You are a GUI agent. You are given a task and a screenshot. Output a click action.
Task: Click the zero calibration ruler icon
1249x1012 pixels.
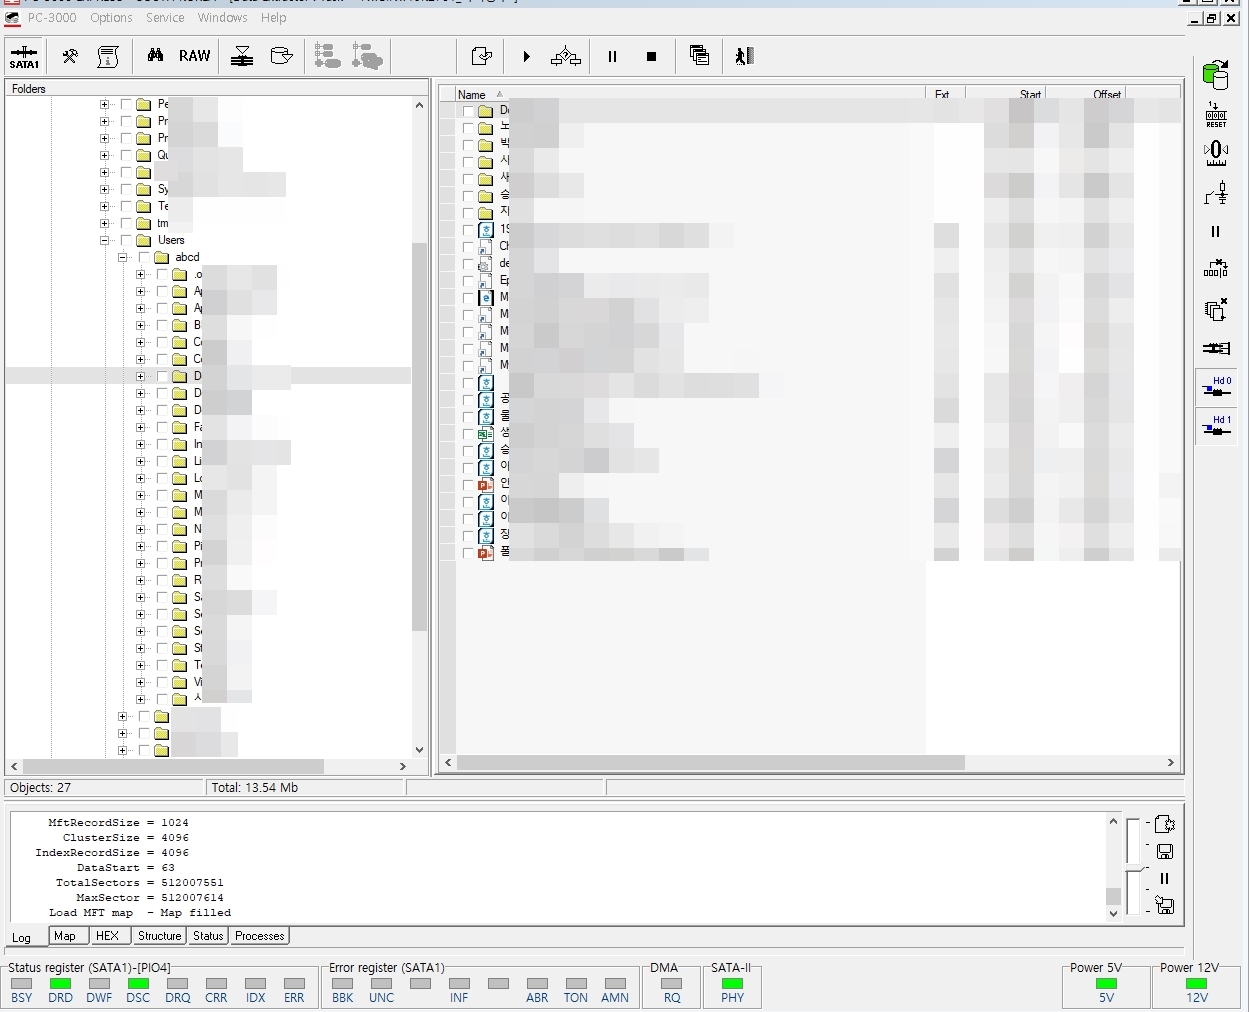[1216, 153]
